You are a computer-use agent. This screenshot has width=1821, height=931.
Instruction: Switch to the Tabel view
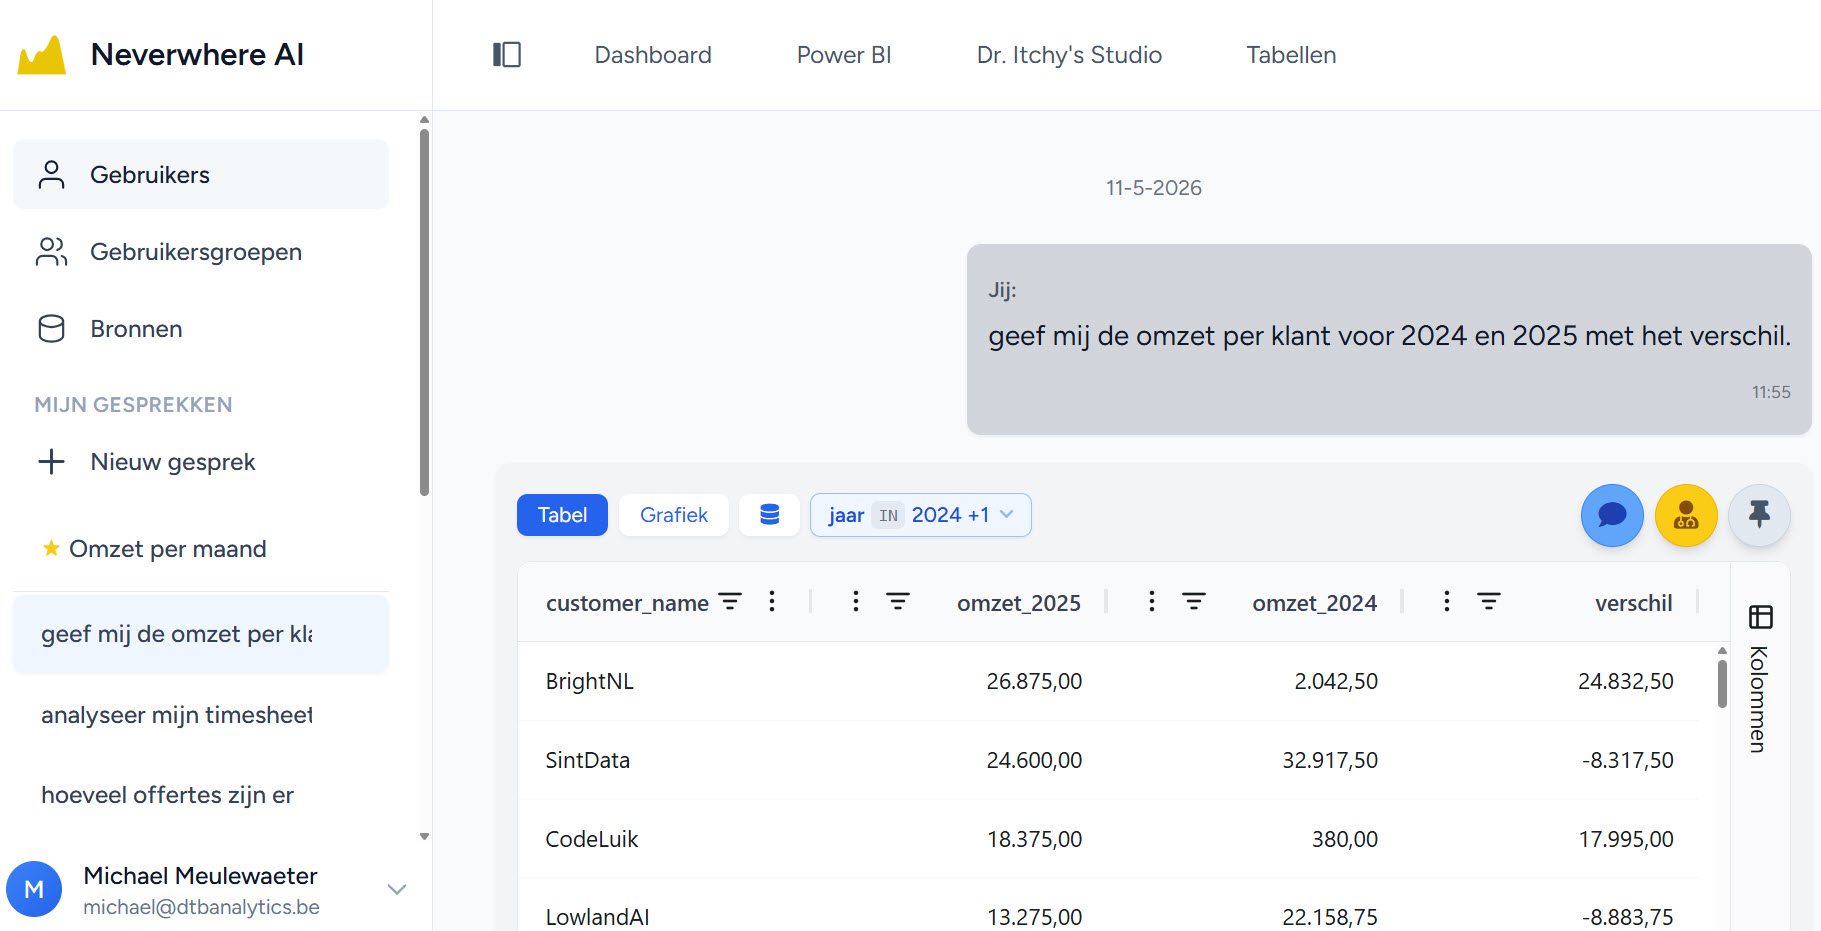tap(562, 515)
